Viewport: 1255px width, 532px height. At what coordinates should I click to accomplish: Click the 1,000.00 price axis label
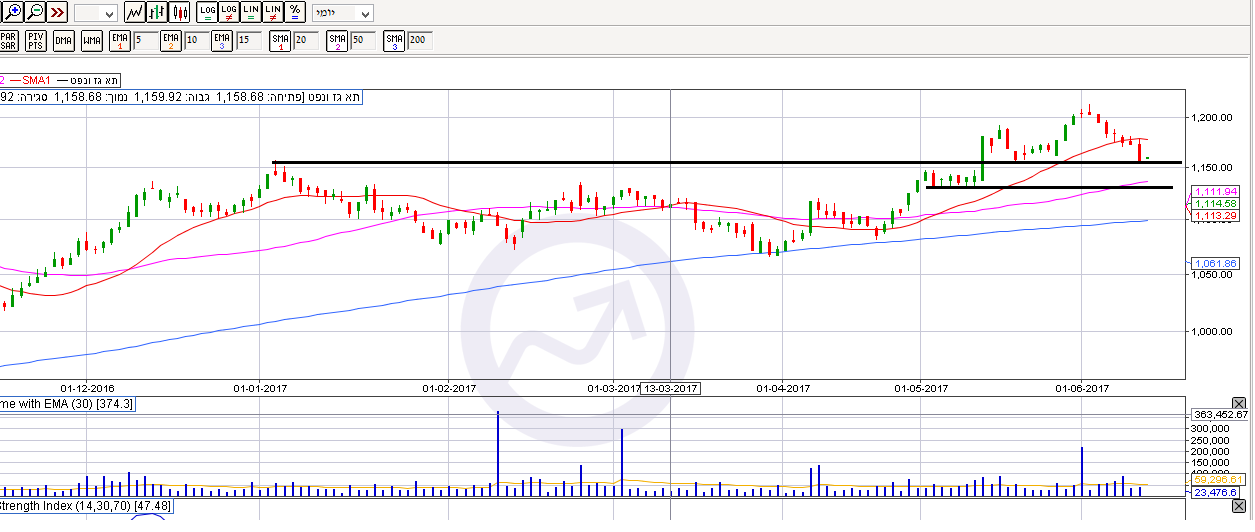click(1210, 331)
